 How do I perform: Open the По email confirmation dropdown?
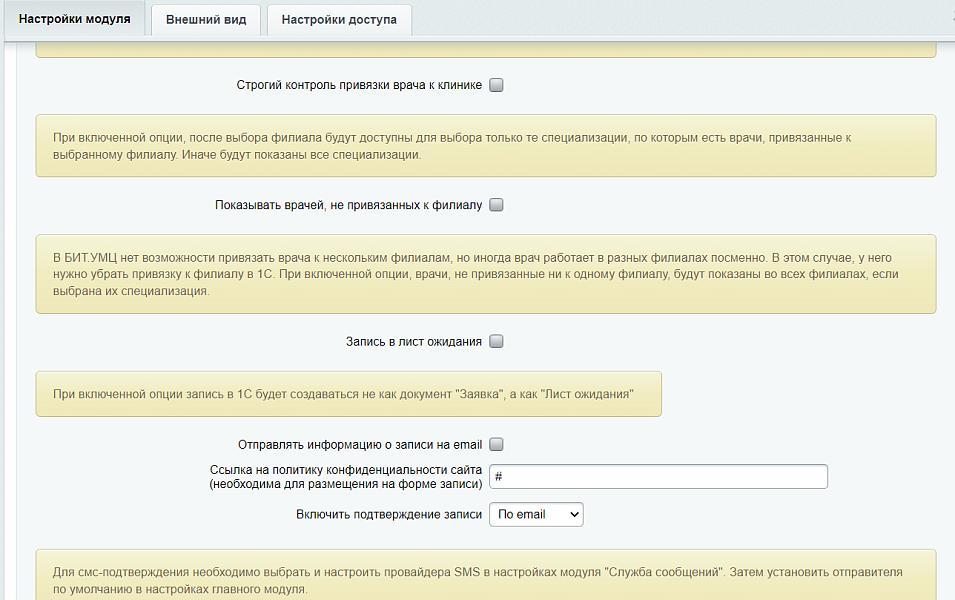pyautogui.click(x=535, y=515)
